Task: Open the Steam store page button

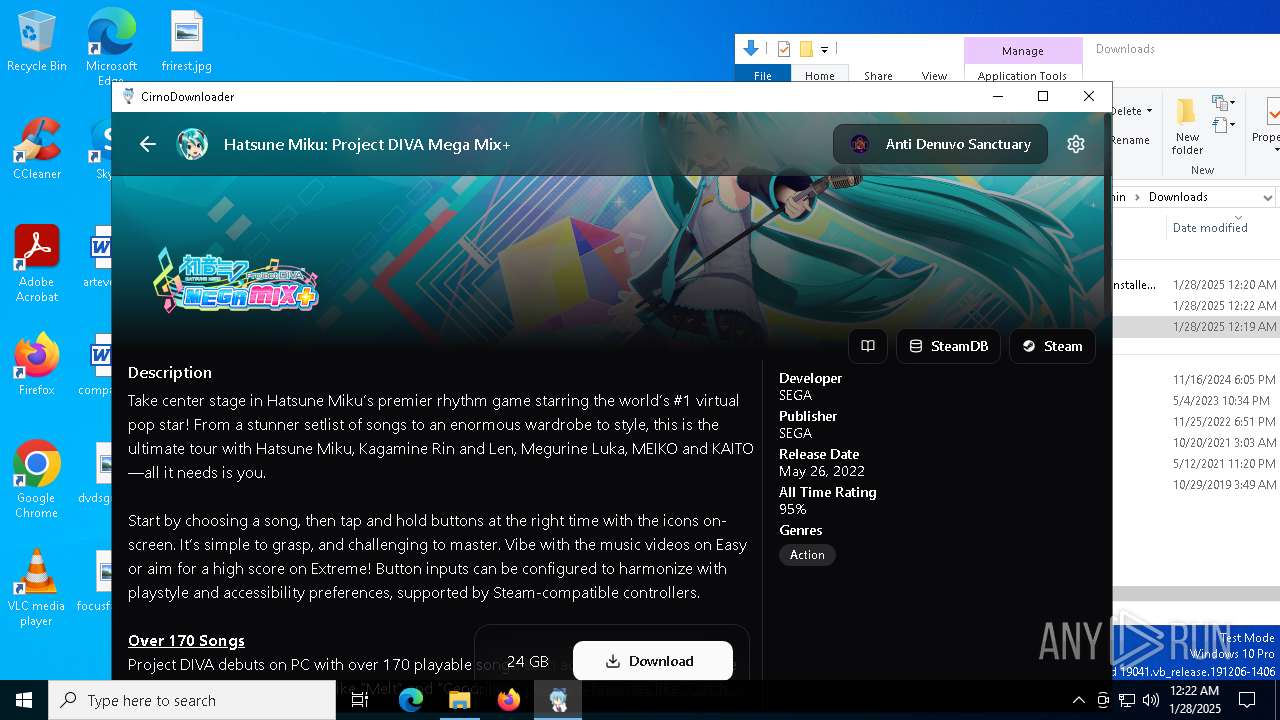Action: [1052, 346]
